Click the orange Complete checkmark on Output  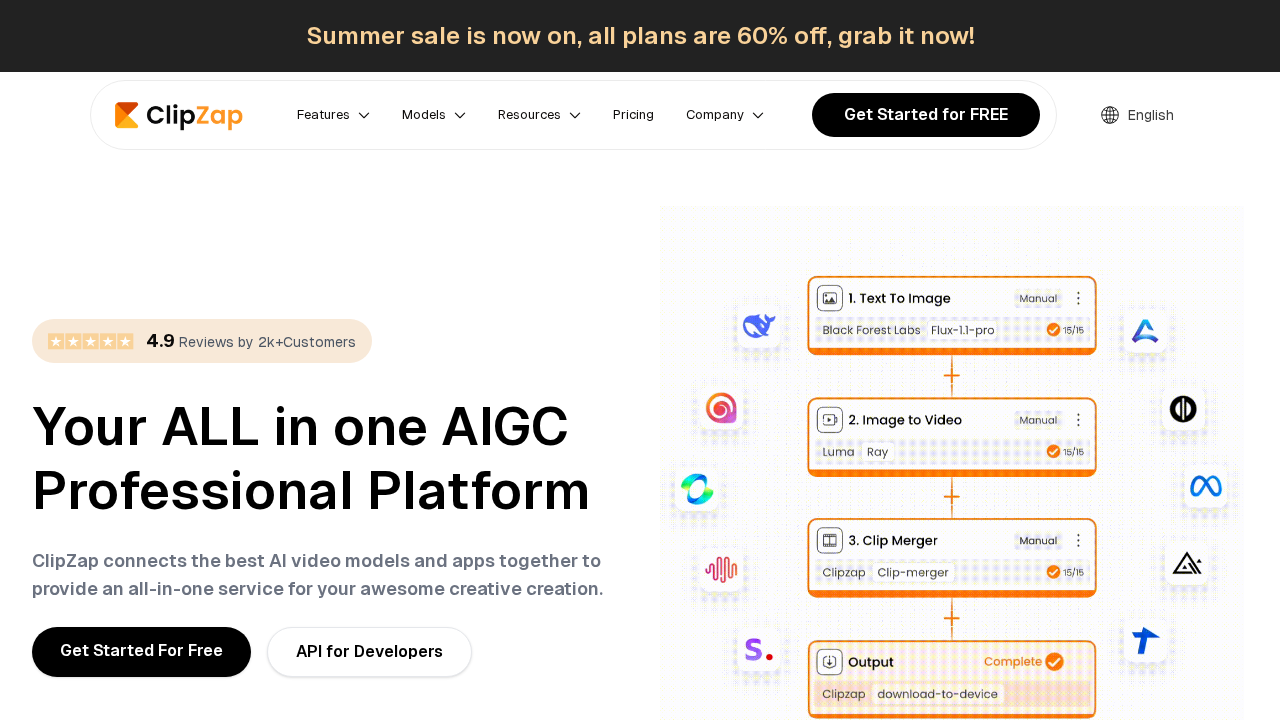pos(1054,662)
